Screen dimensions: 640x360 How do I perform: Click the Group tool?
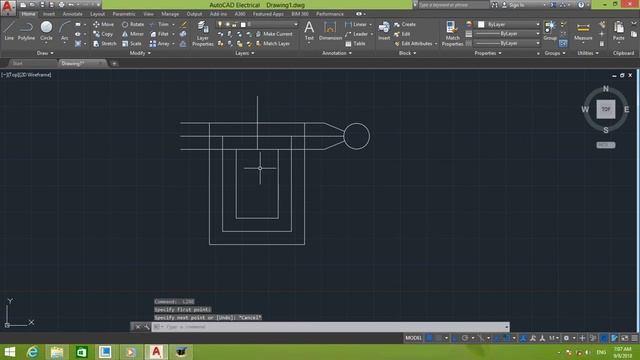coord(550,31)
